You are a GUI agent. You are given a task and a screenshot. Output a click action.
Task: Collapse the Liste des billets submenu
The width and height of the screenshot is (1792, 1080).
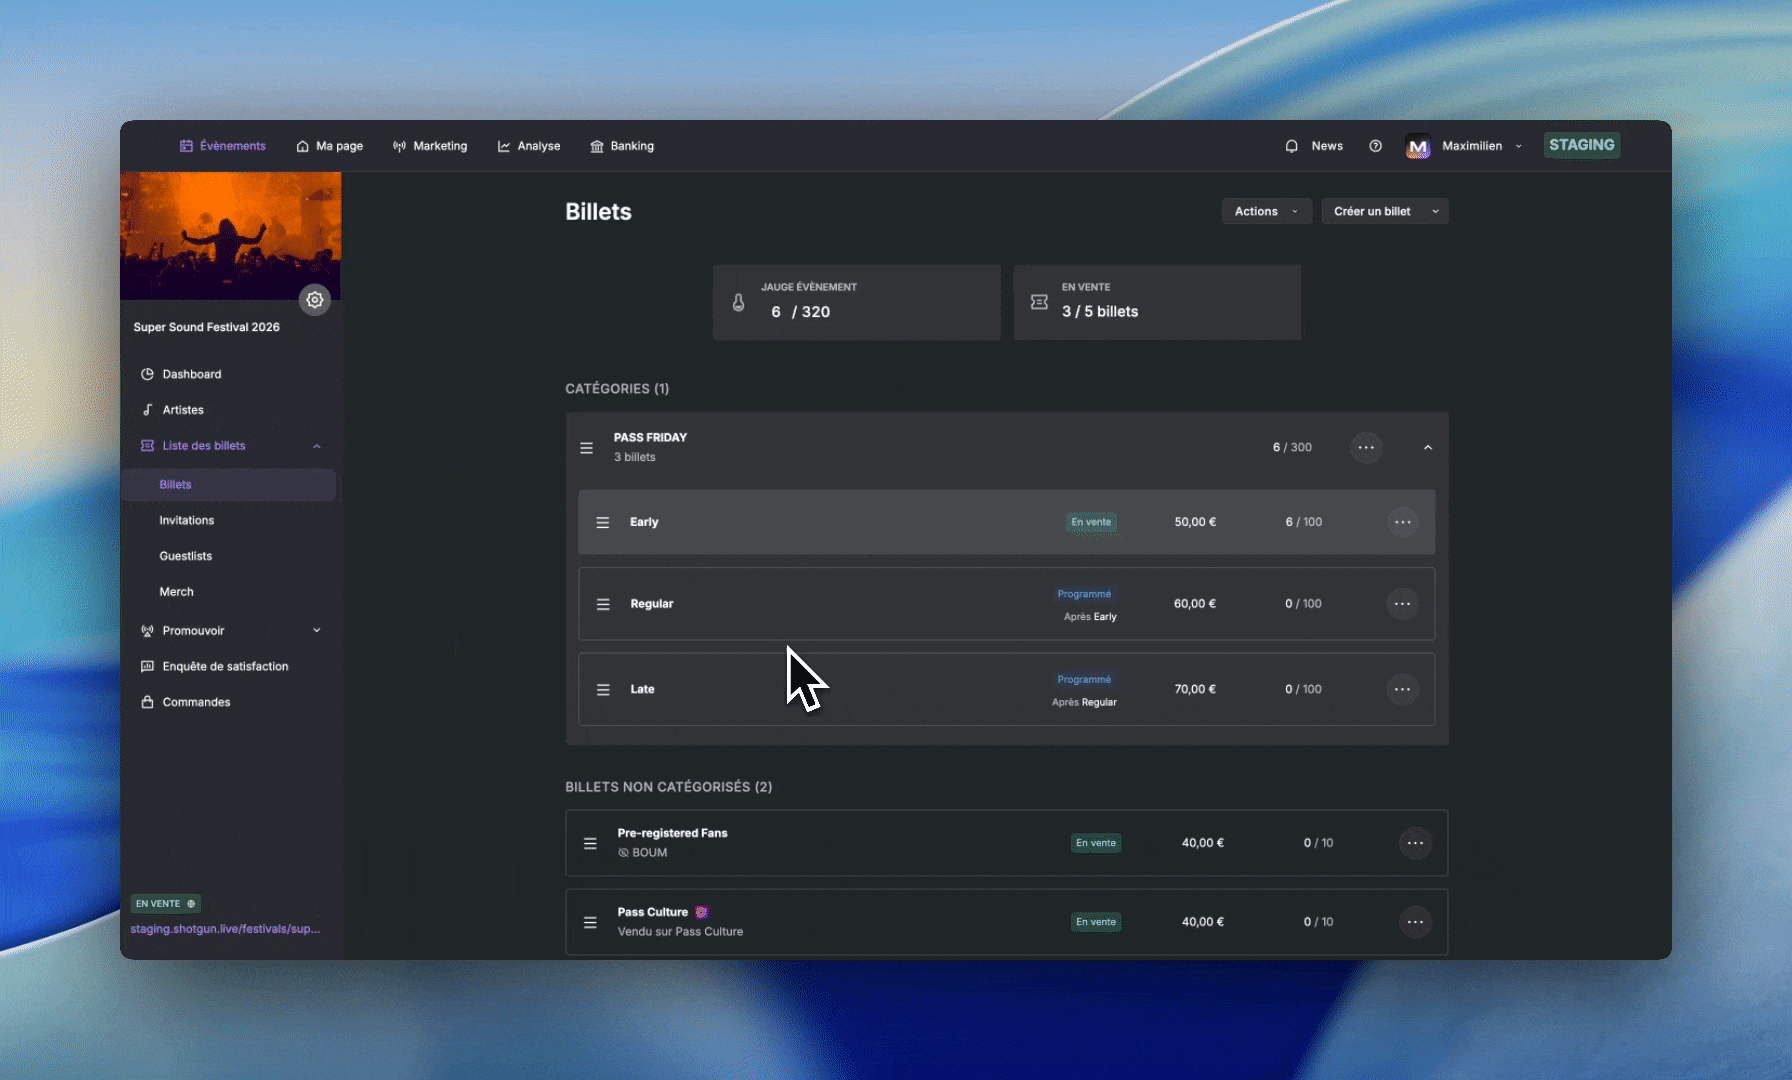pos(317,446)
